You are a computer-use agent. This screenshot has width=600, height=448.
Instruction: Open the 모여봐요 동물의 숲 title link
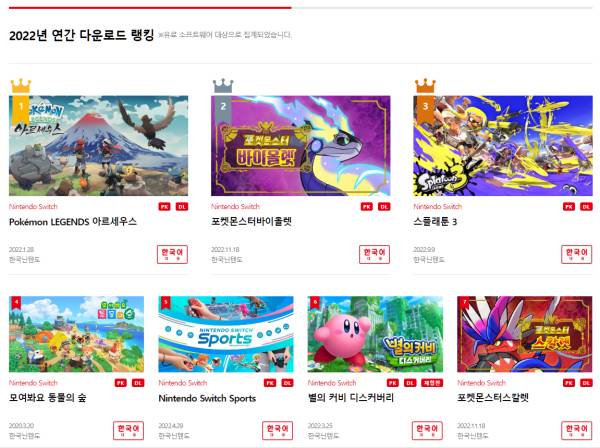47,398
